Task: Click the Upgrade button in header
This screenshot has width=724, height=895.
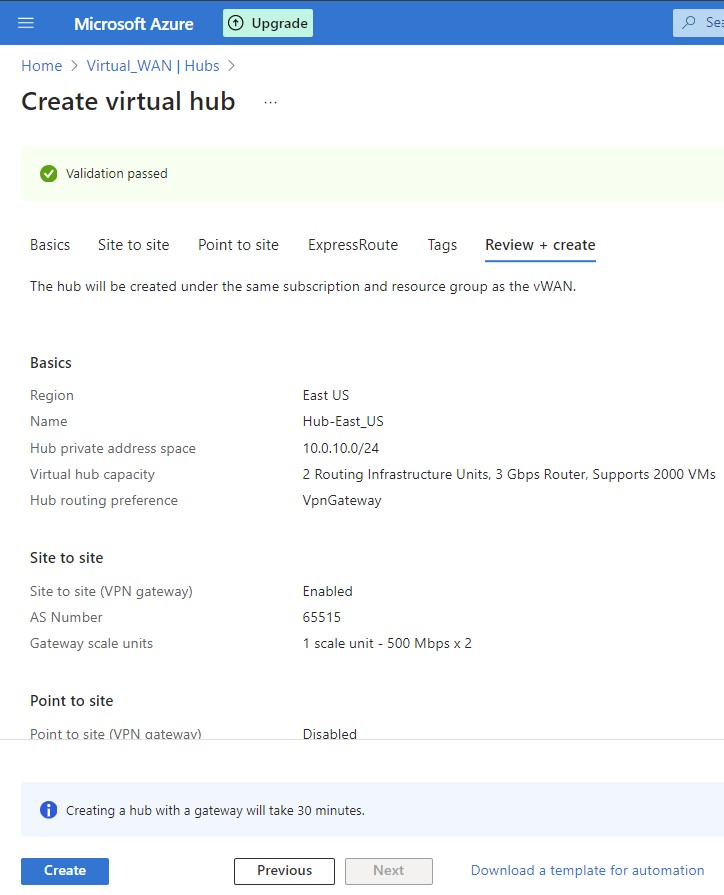Action: pyautogui.click(x=268, y=23)
